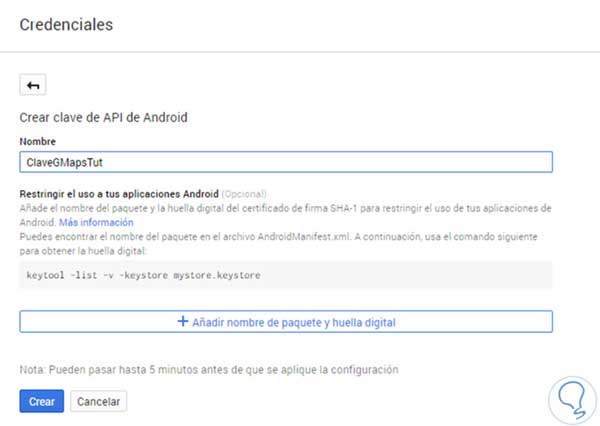Screen dimensions: 600x426
Task: Click the Restringir el uso a tus aplicaciones label
Action: point(119,192)
